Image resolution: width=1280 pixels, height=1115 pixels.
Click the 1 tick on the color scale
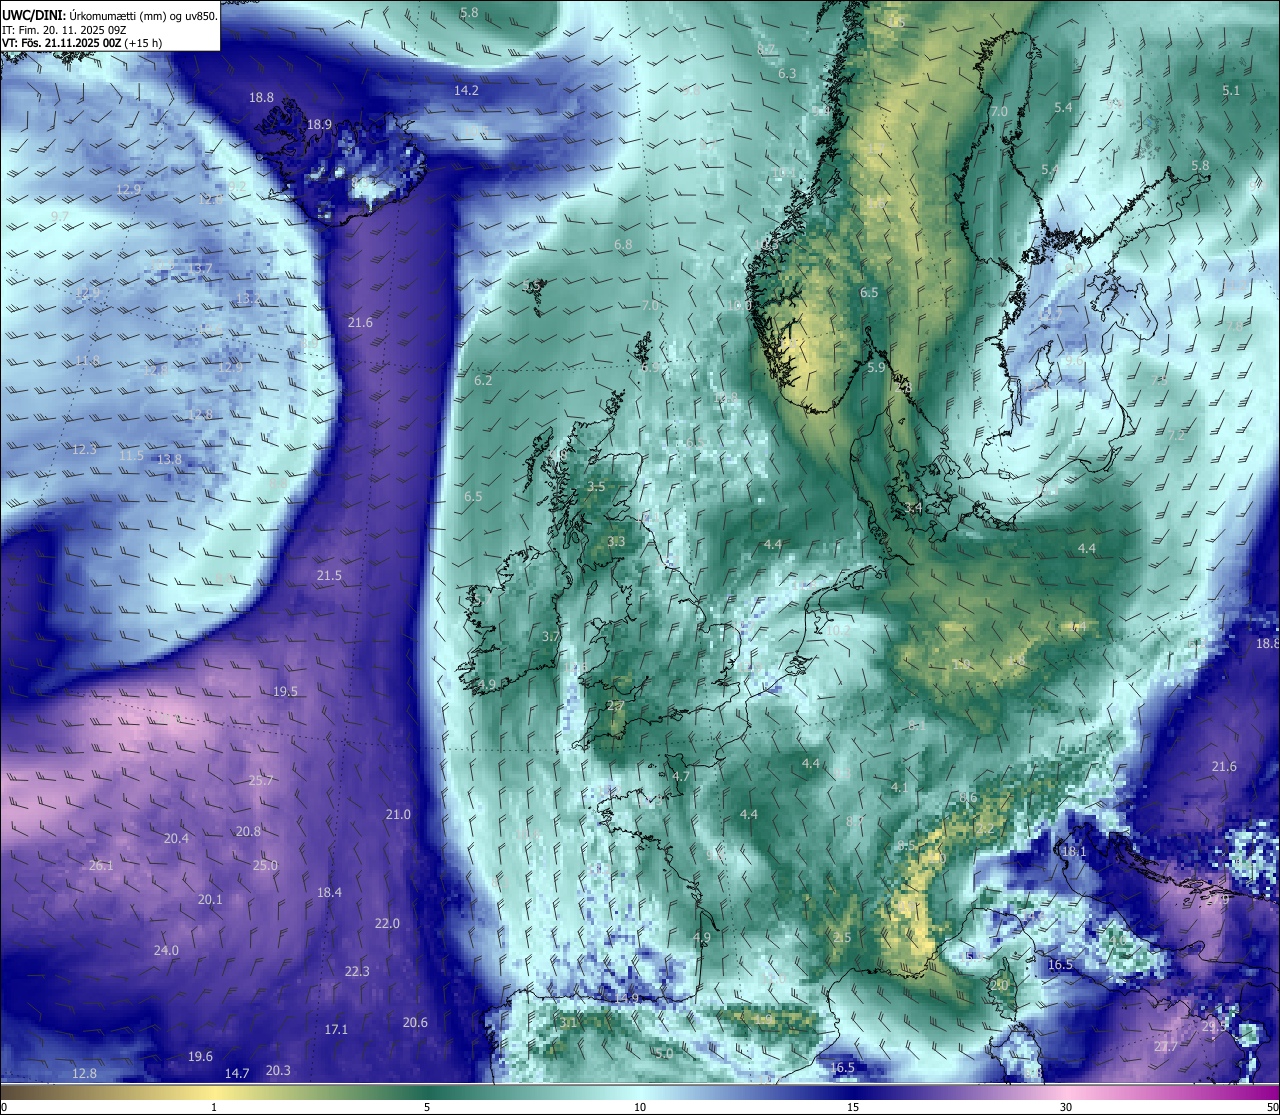214,1107
